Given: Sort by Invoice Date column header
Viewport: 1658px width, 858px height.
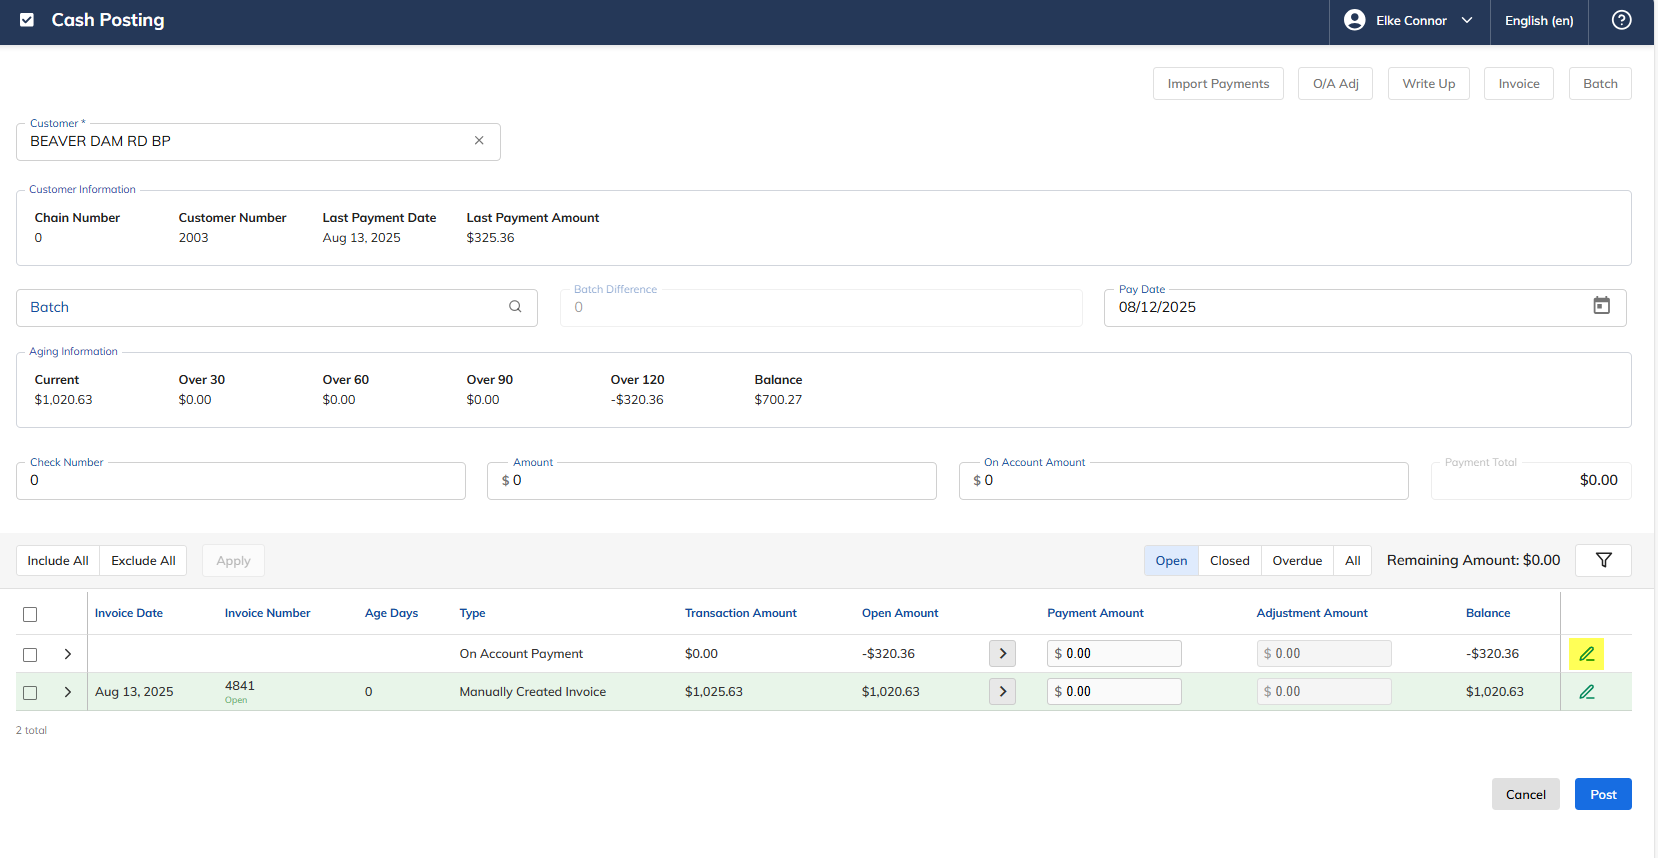Looking at the screenshot, I should (x=129, y=614).
